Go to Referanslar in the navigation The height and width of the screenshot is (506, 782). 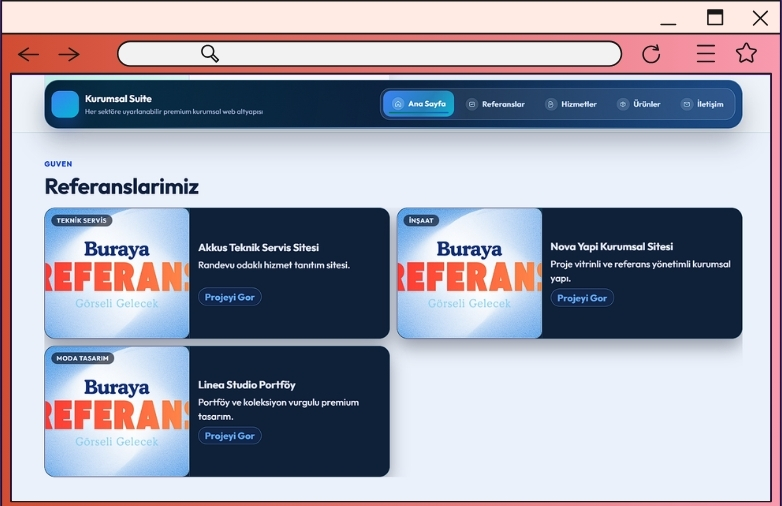[496, 104]
